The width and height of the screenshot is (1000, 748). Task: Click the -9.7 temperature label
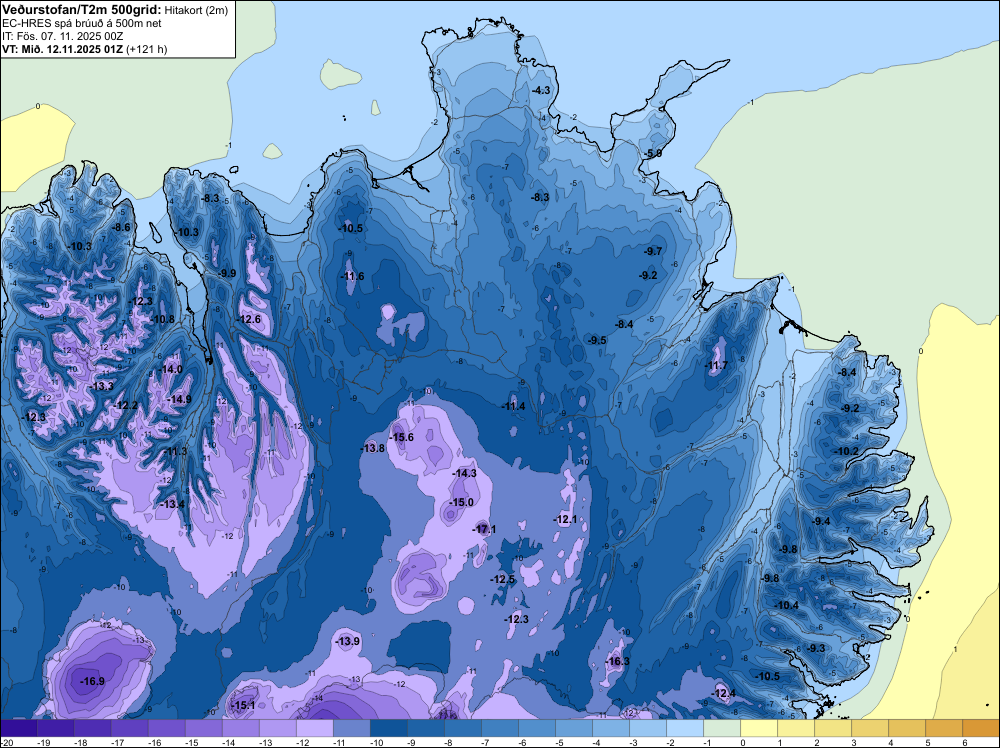(653, 251)
